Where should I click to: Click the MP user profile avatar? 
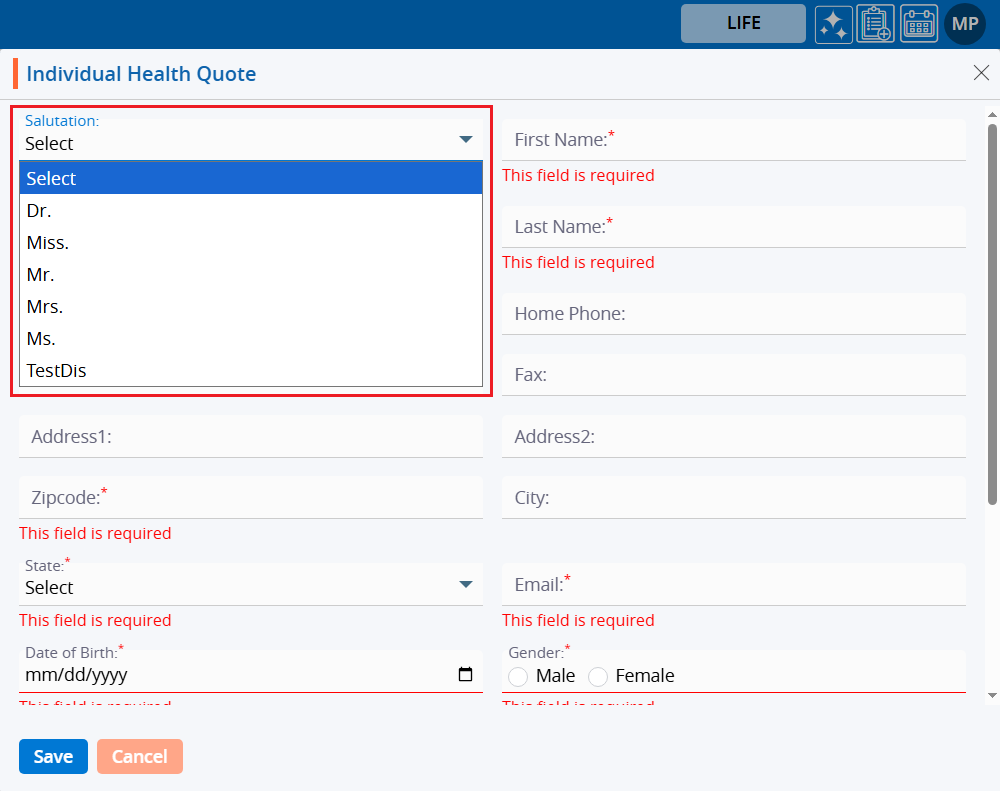(964, 24)
